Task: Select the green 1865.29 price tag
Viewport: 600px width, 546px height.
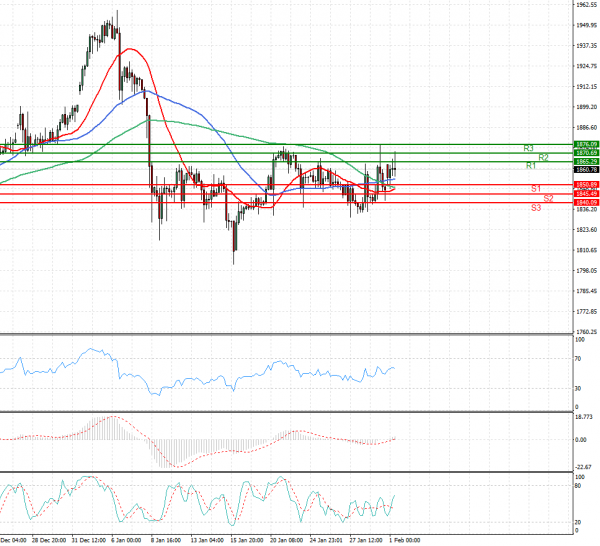Action: pos(587,161)
